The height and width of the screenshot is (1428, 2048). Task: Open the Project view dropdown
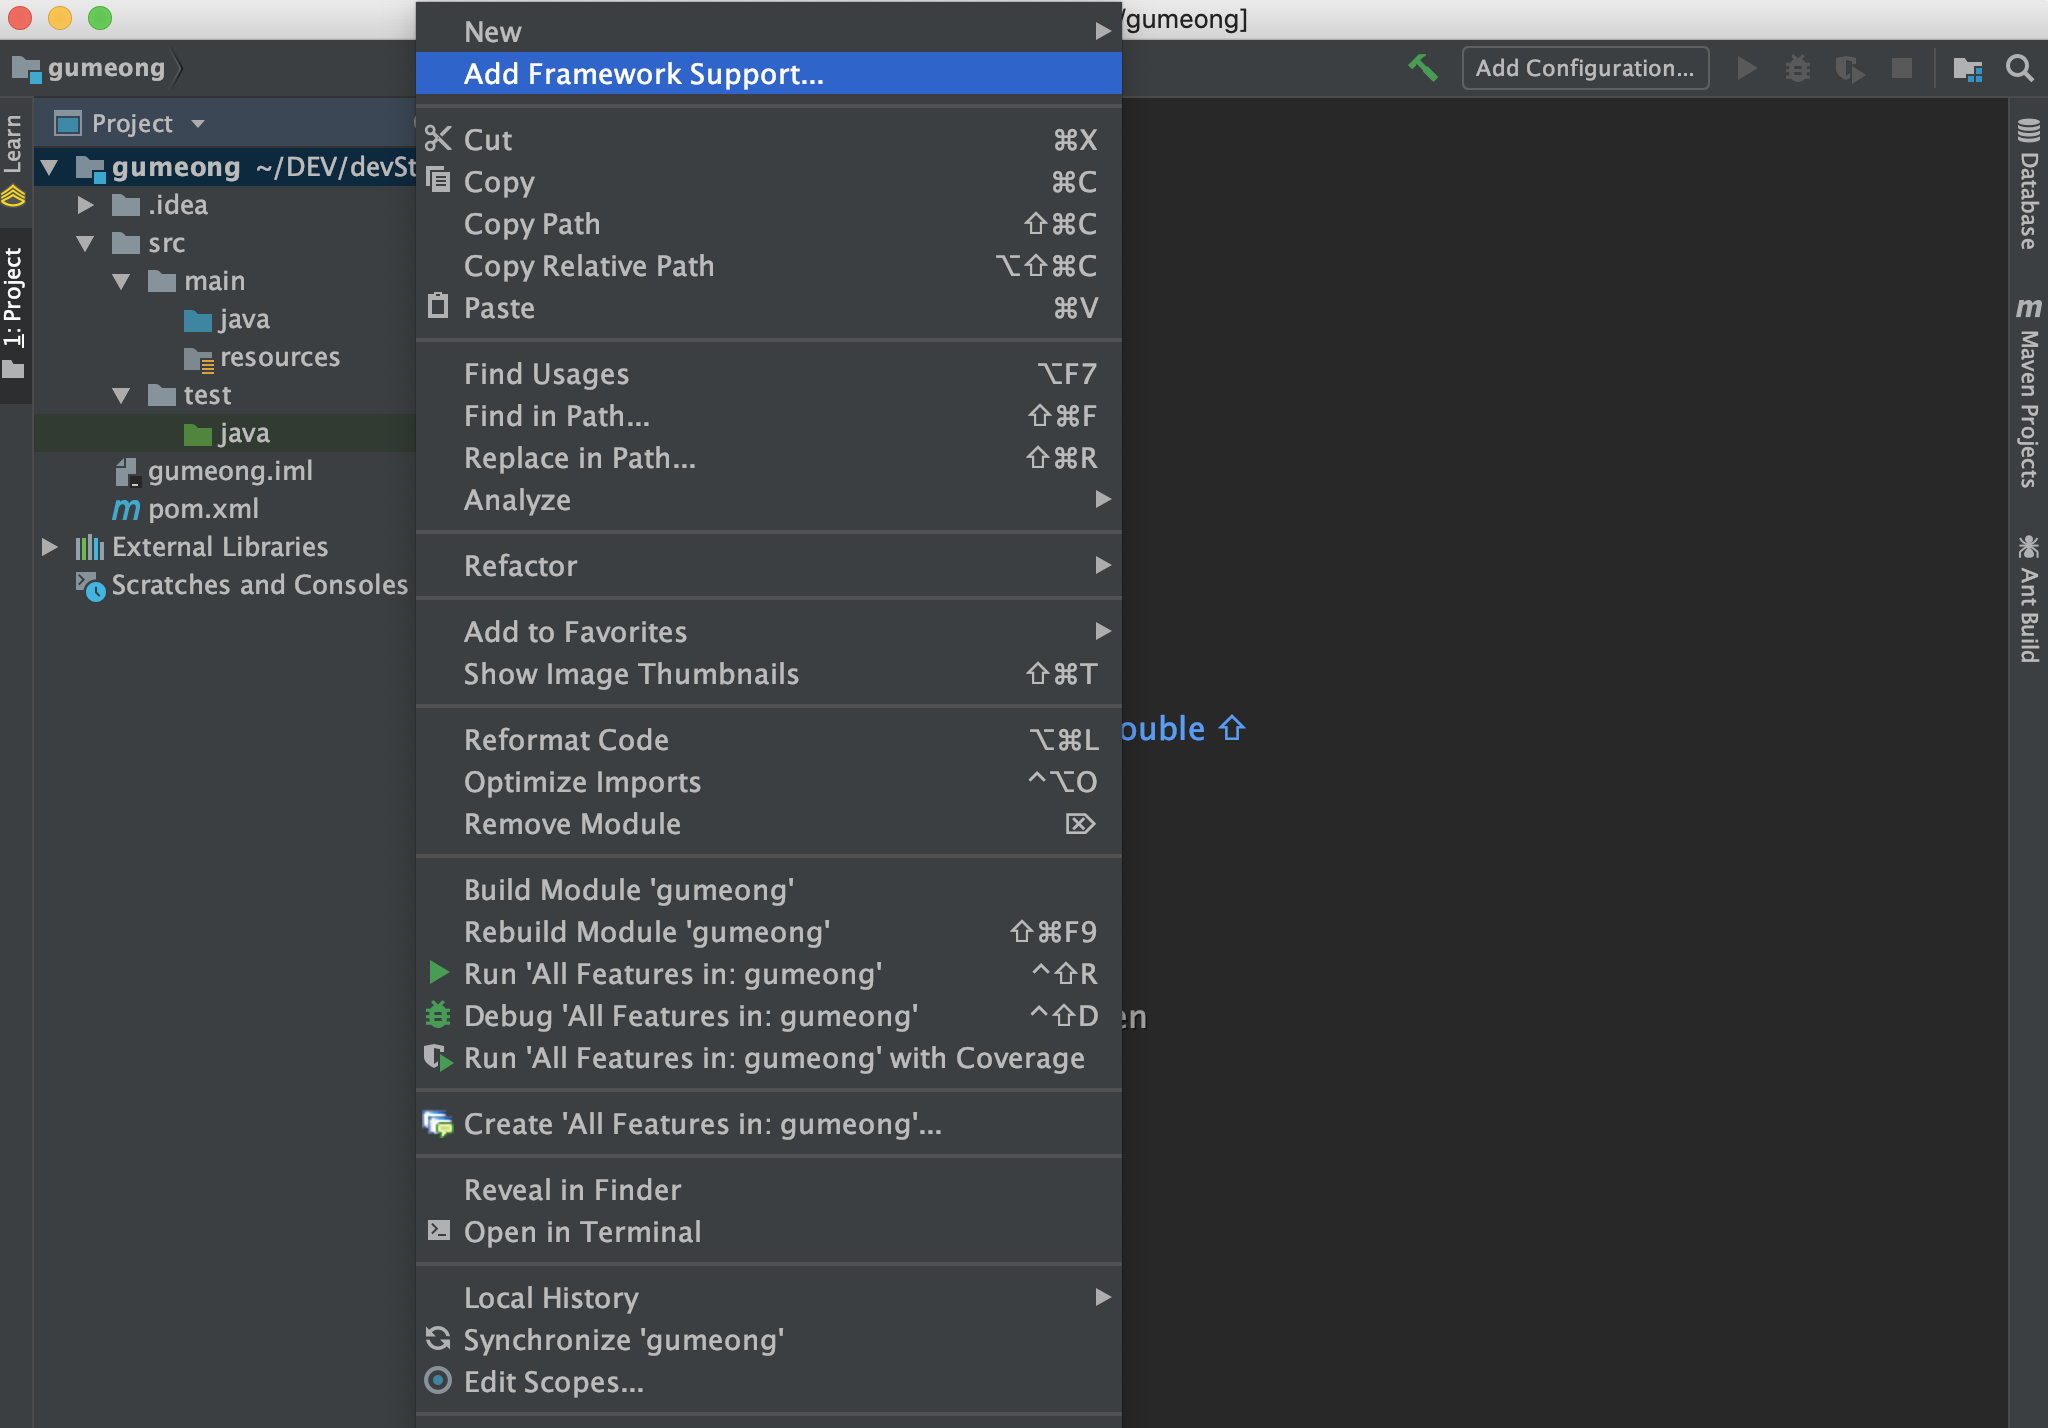coord(198,123)
